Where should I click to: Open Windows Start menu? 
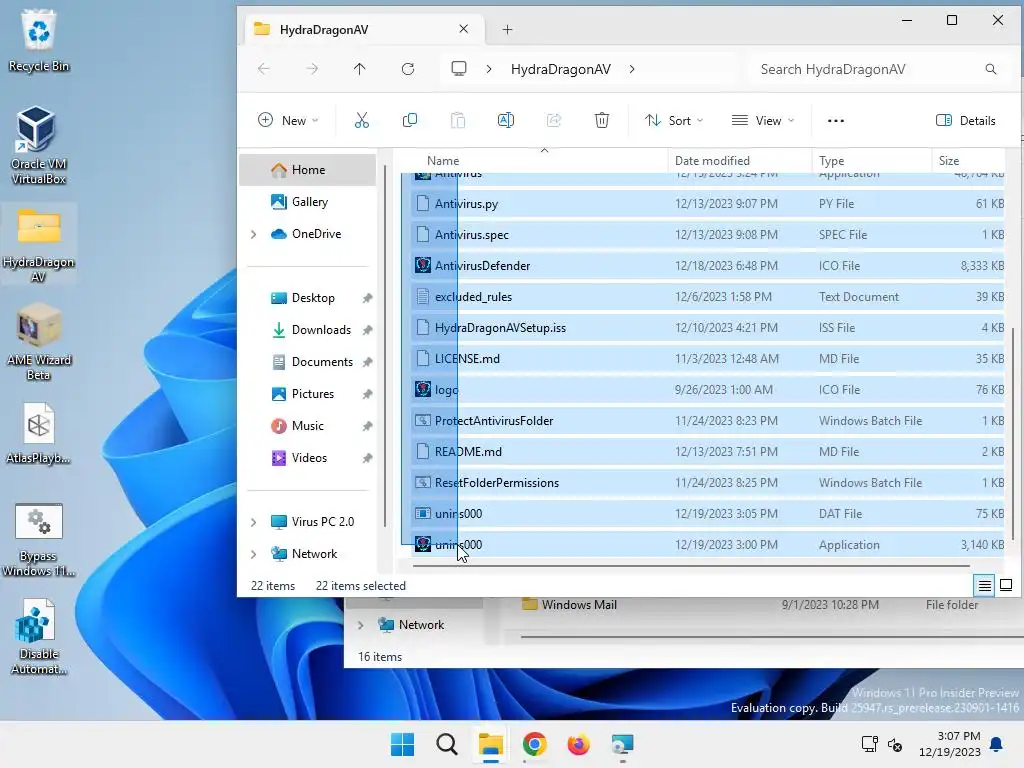pos(402,744)
